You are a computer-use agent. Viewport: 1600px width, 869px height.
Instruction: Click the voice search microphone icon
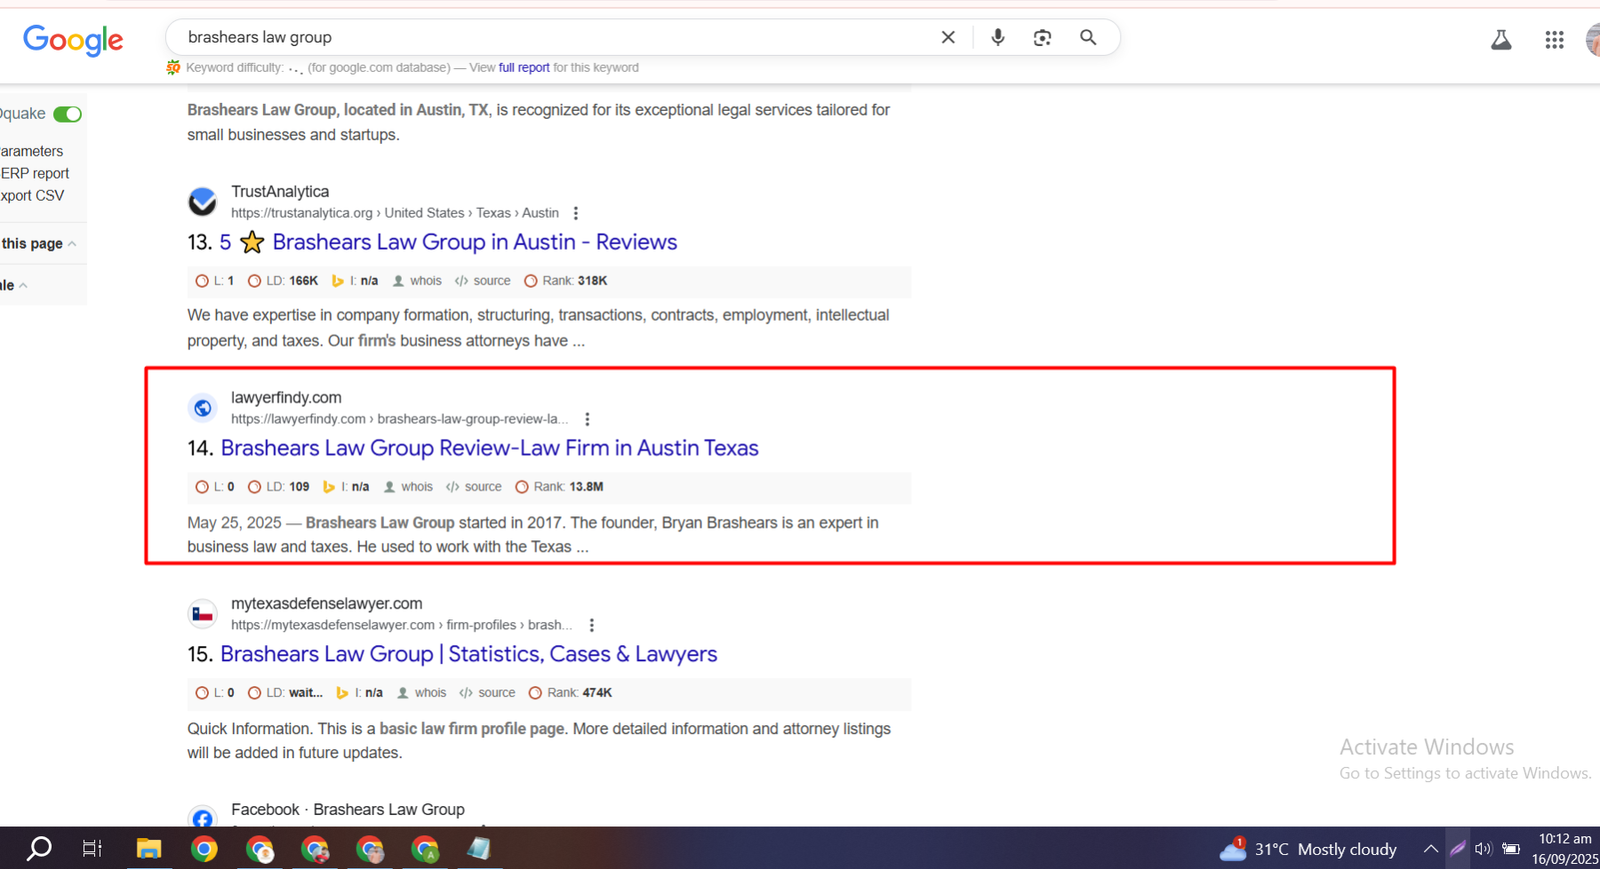[x=997, y=38]
